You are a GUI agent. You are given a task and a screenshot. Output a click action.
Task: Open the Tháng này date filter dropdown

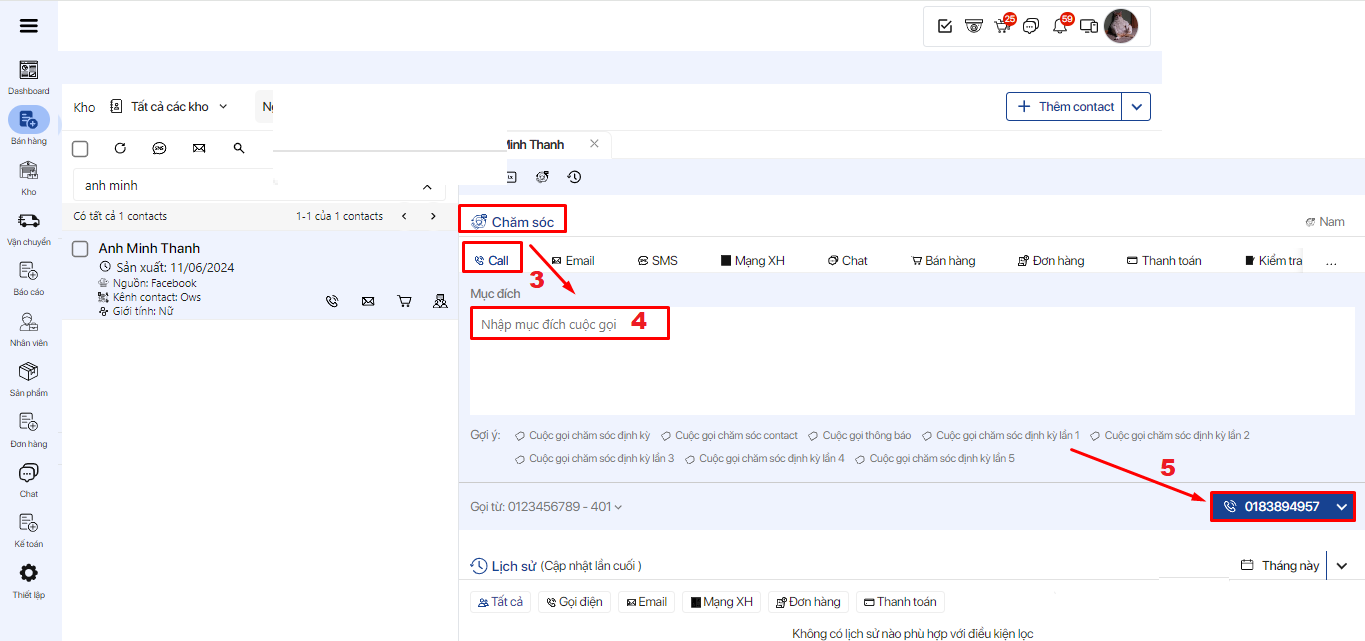pyautogui.click(x=1342, y=566)
